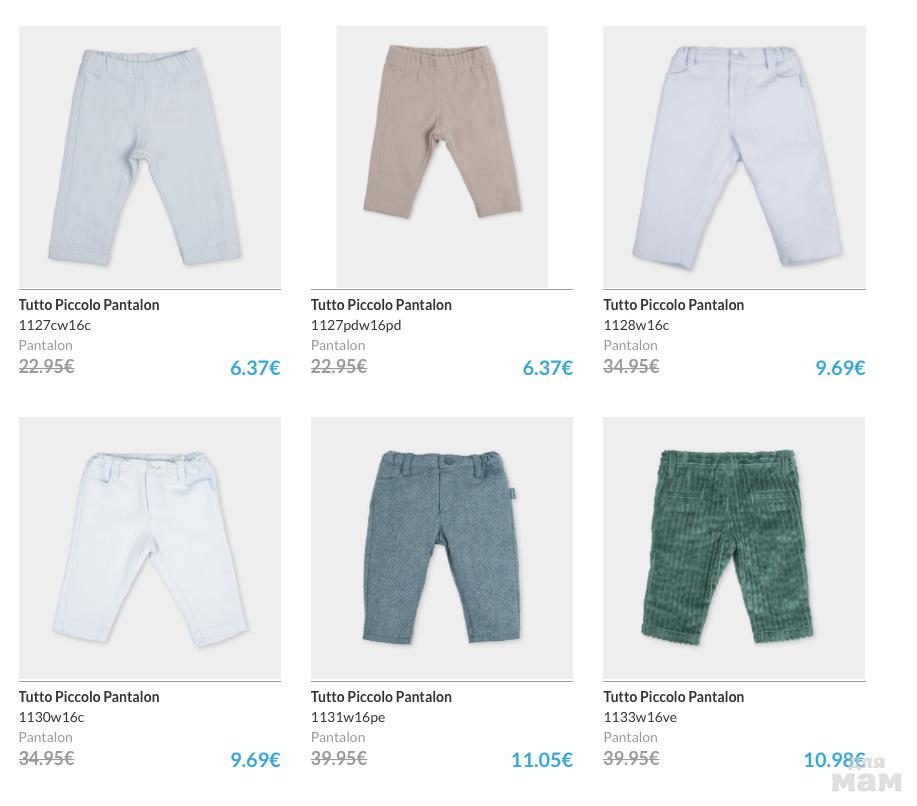
Task: Click the Pantalon category under 1130w16c
Action: (x=45, y=737)
